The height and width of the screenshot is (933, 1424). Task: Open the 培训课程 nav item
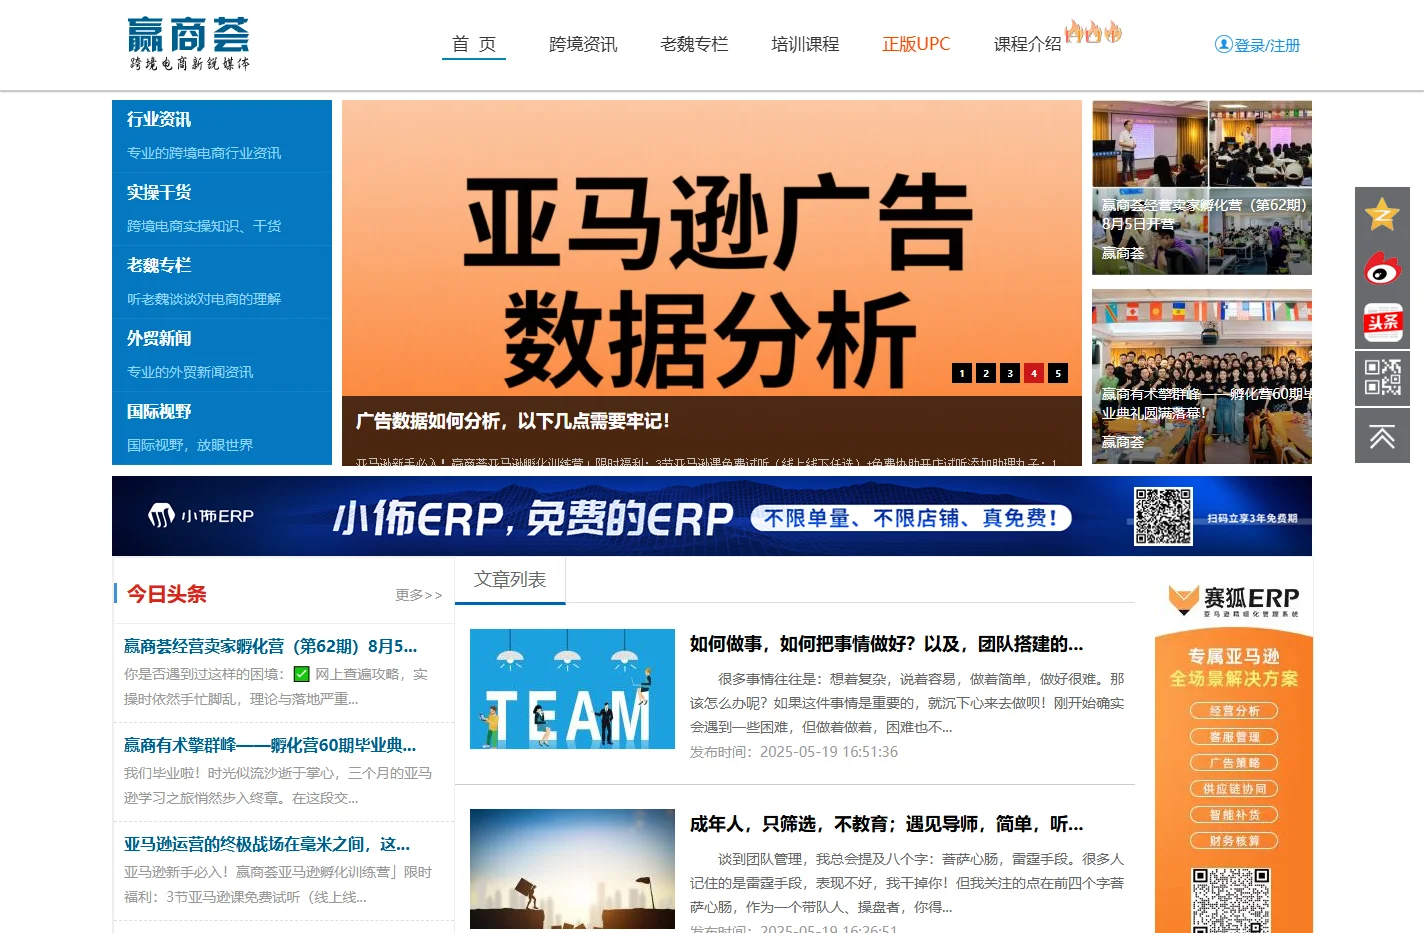[805, 44]
